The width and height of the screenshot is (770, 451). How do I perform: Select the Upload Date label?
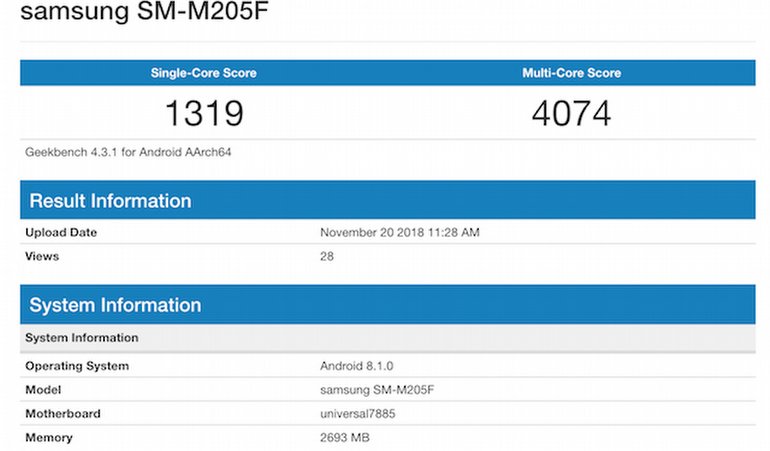(x=61, y=232)
